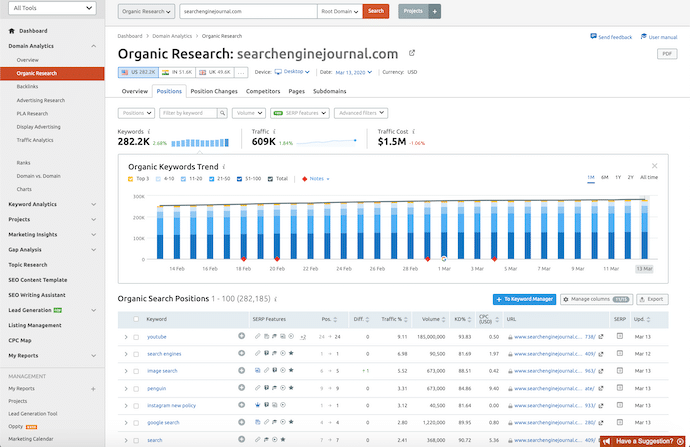Add penguin keyword with plus icon
Viewport: 690px width, 447px height.
[x=242, y=388]
